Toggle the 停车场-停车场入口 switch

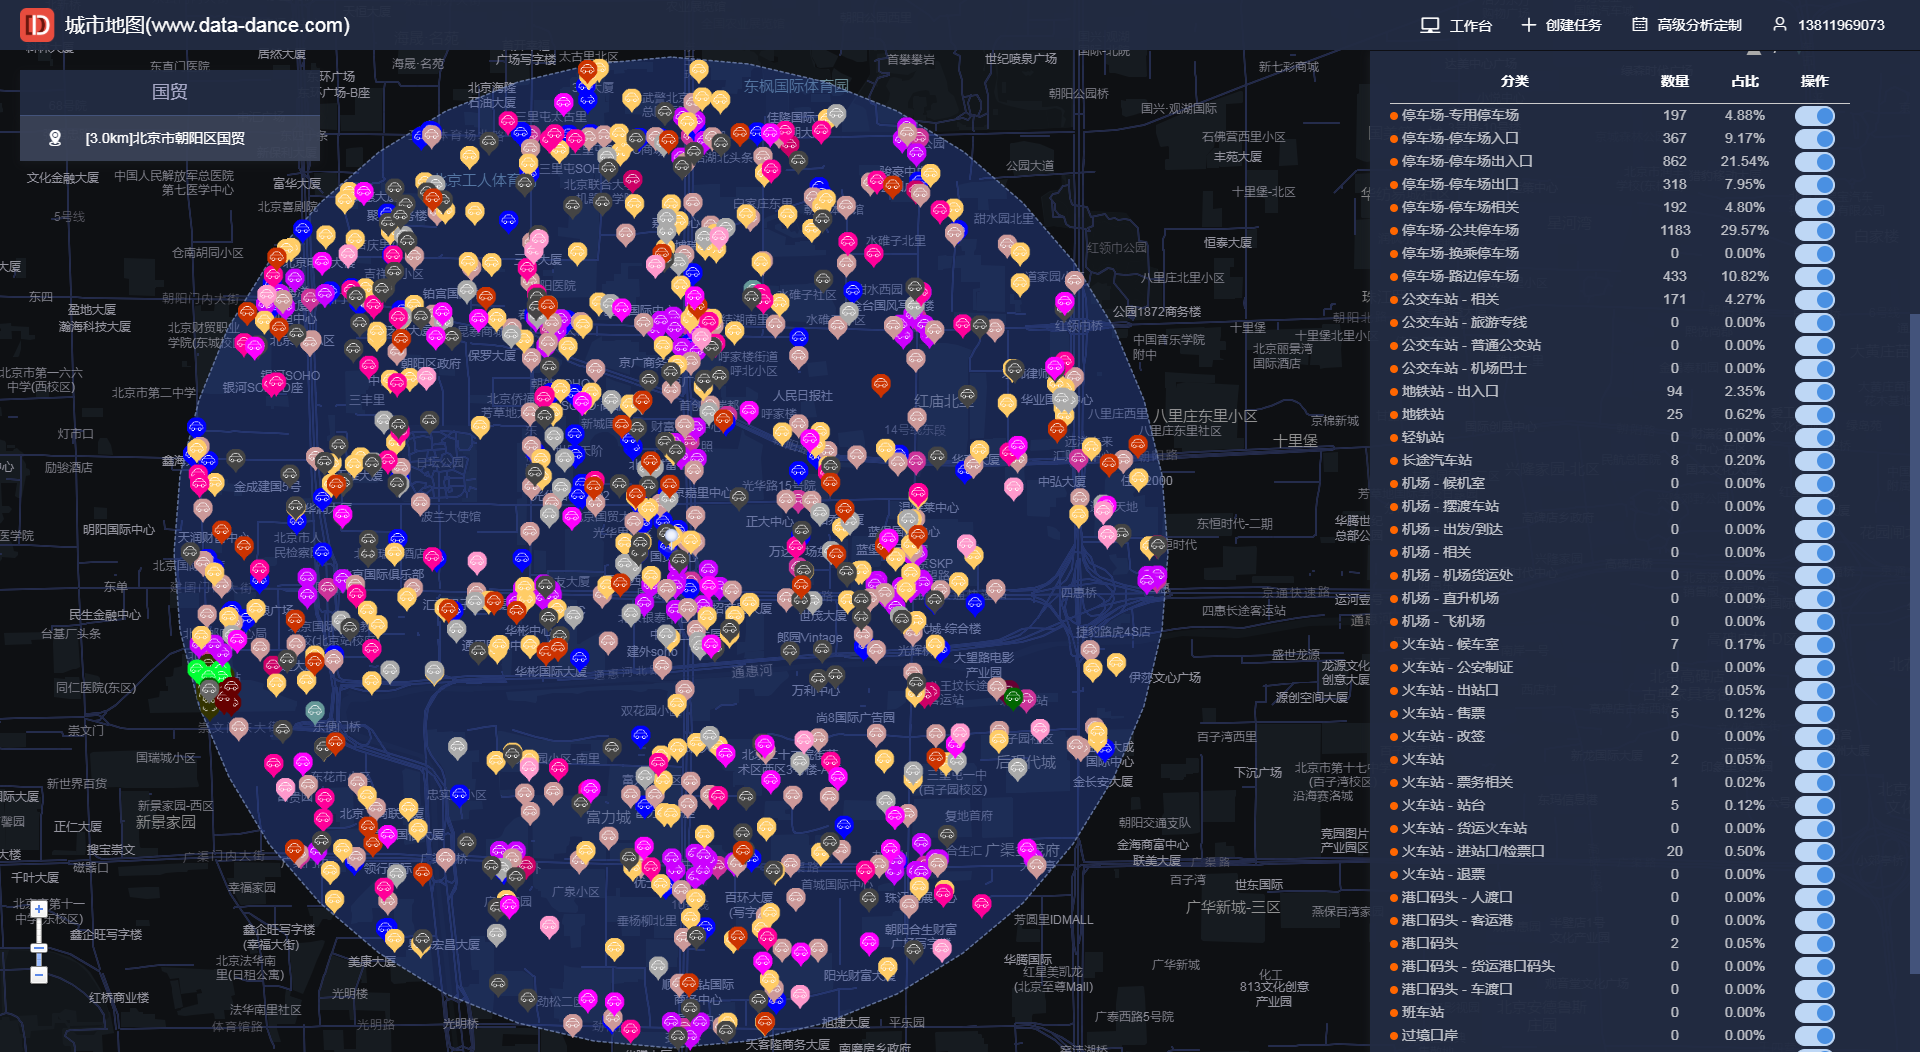click(1814, 138)
